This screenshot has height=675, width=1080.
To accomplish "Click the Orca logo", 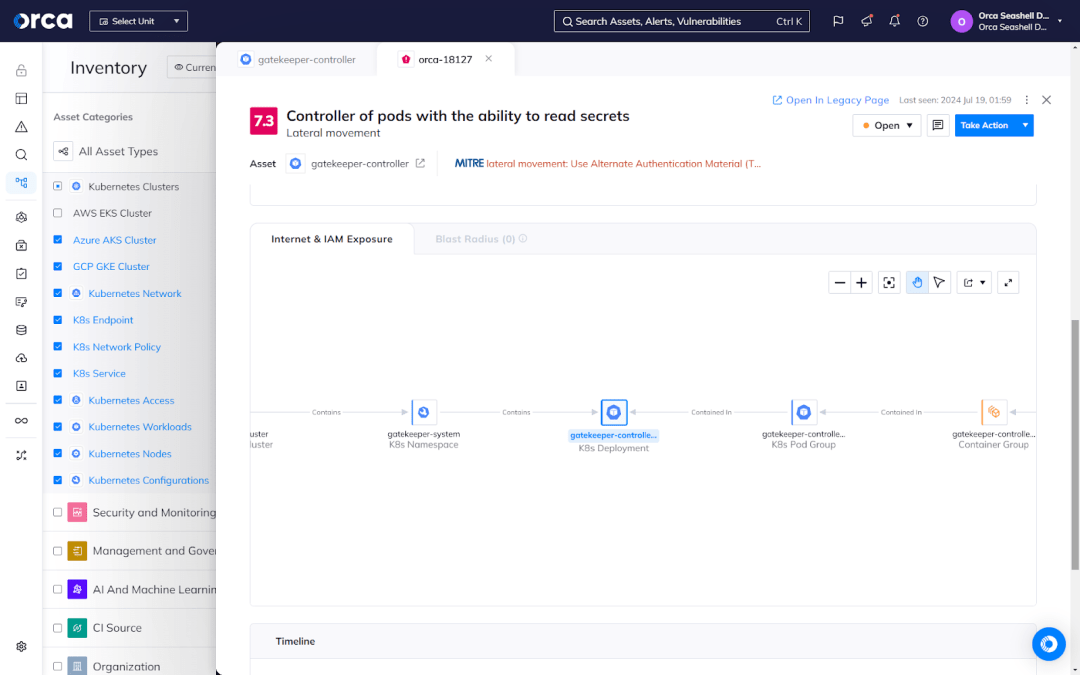I will pos(43,21).
